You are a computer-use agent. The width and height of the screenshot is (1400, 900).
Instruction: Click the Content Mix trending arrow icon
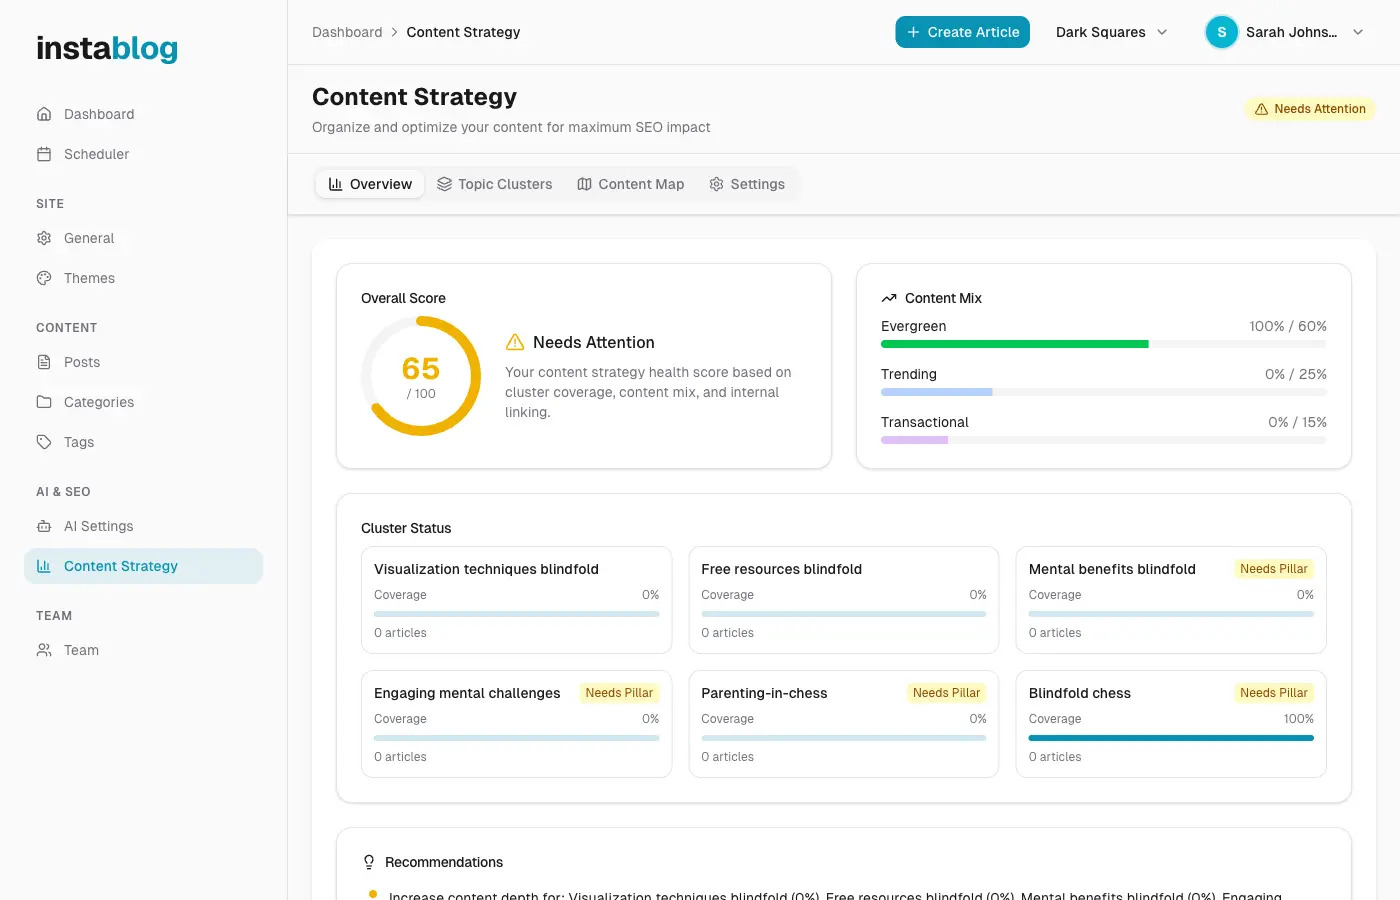pyautogui.click(x=889, y=297)
